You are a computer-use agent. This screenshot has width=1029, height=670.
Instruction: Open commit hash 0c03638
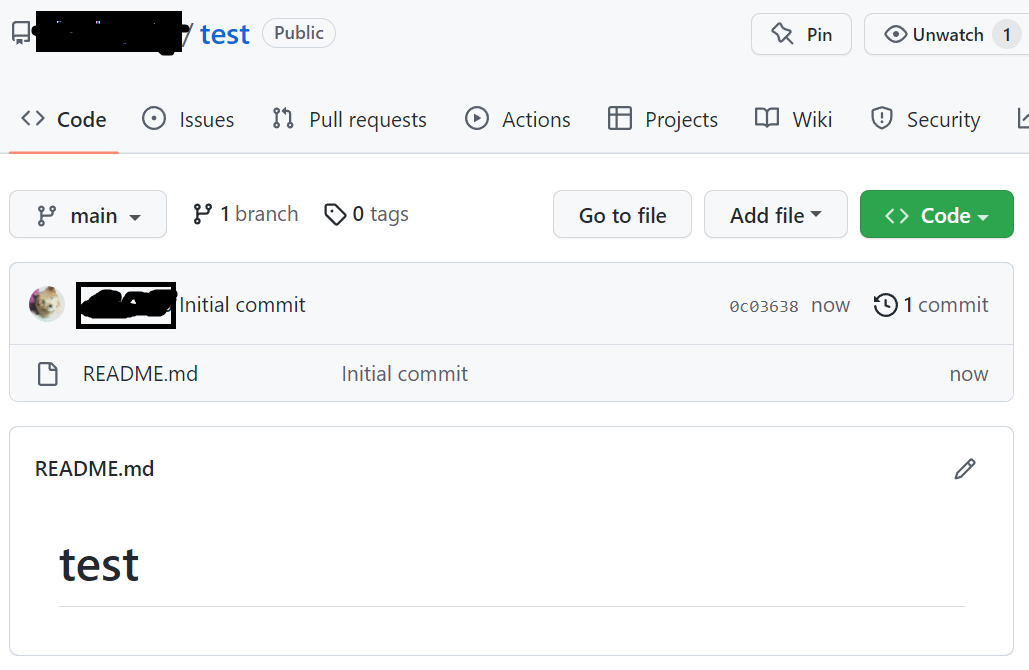coord(764,306)
